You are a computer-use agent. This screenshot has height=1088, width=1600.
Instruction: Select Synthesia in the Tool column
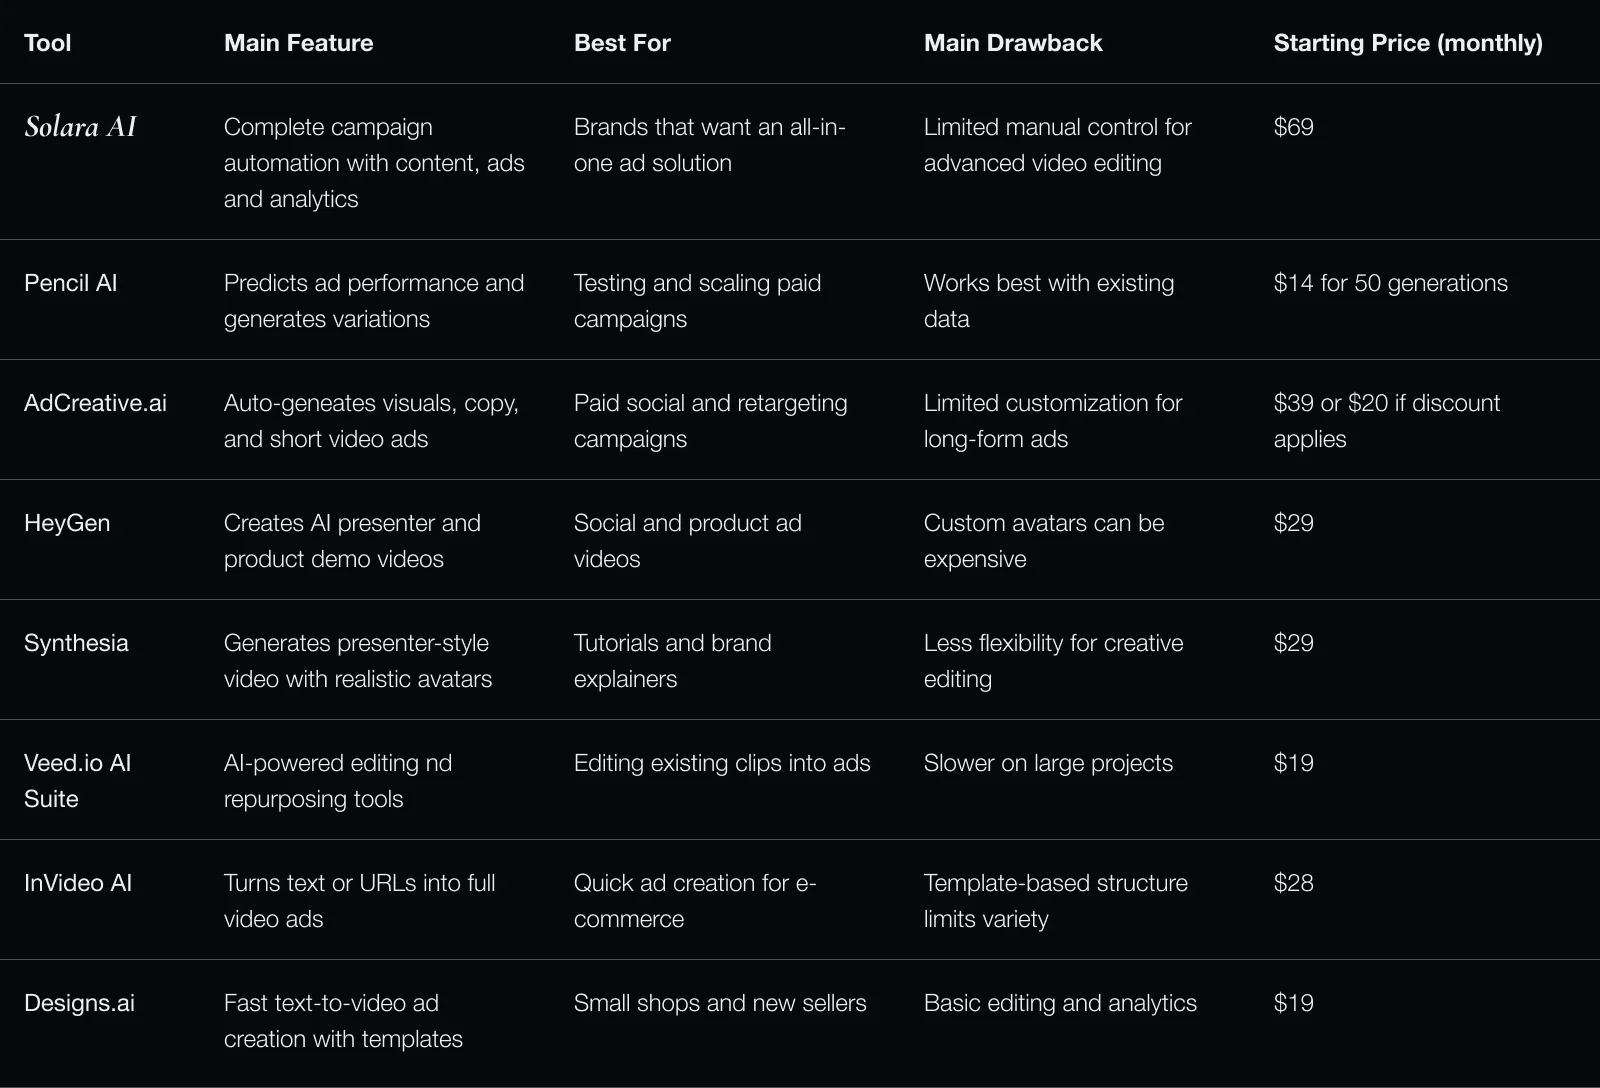76,643
